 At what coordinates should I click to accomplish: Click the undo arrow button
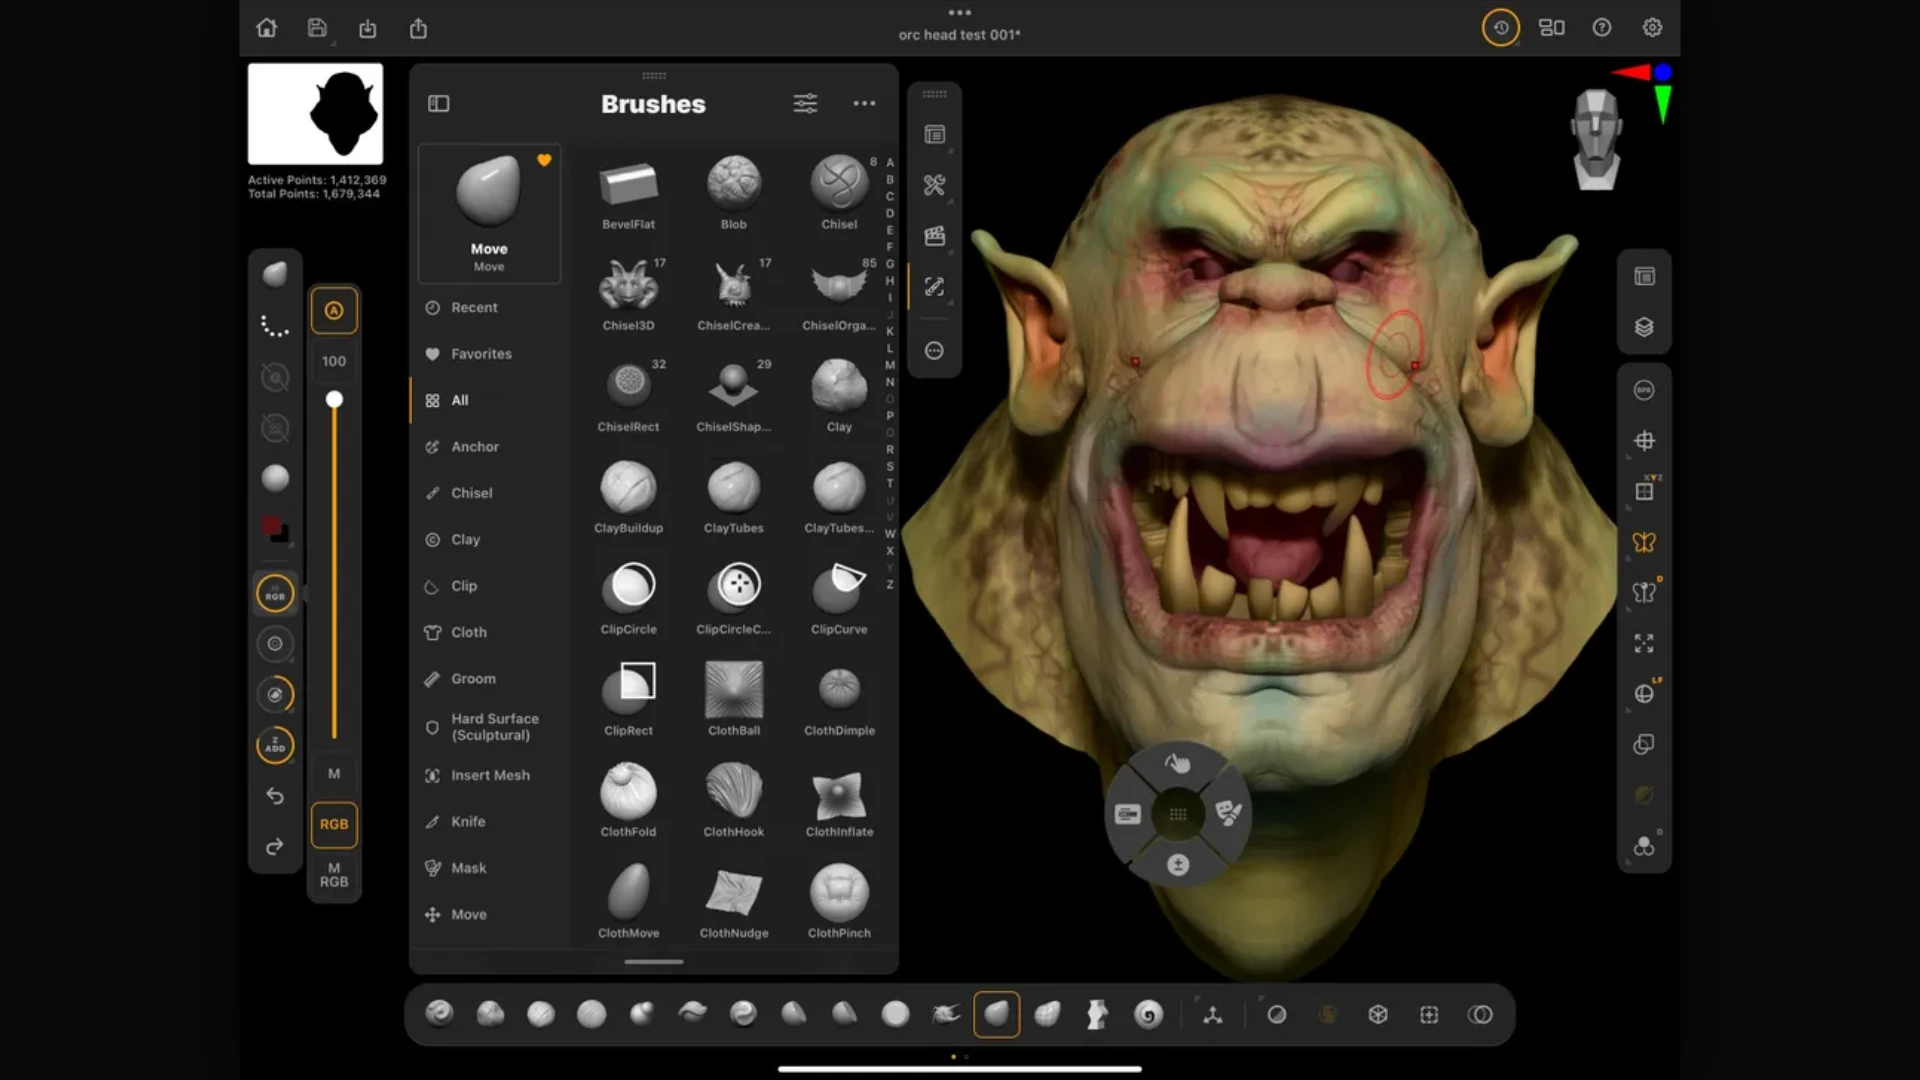click(x=275, y=796)
